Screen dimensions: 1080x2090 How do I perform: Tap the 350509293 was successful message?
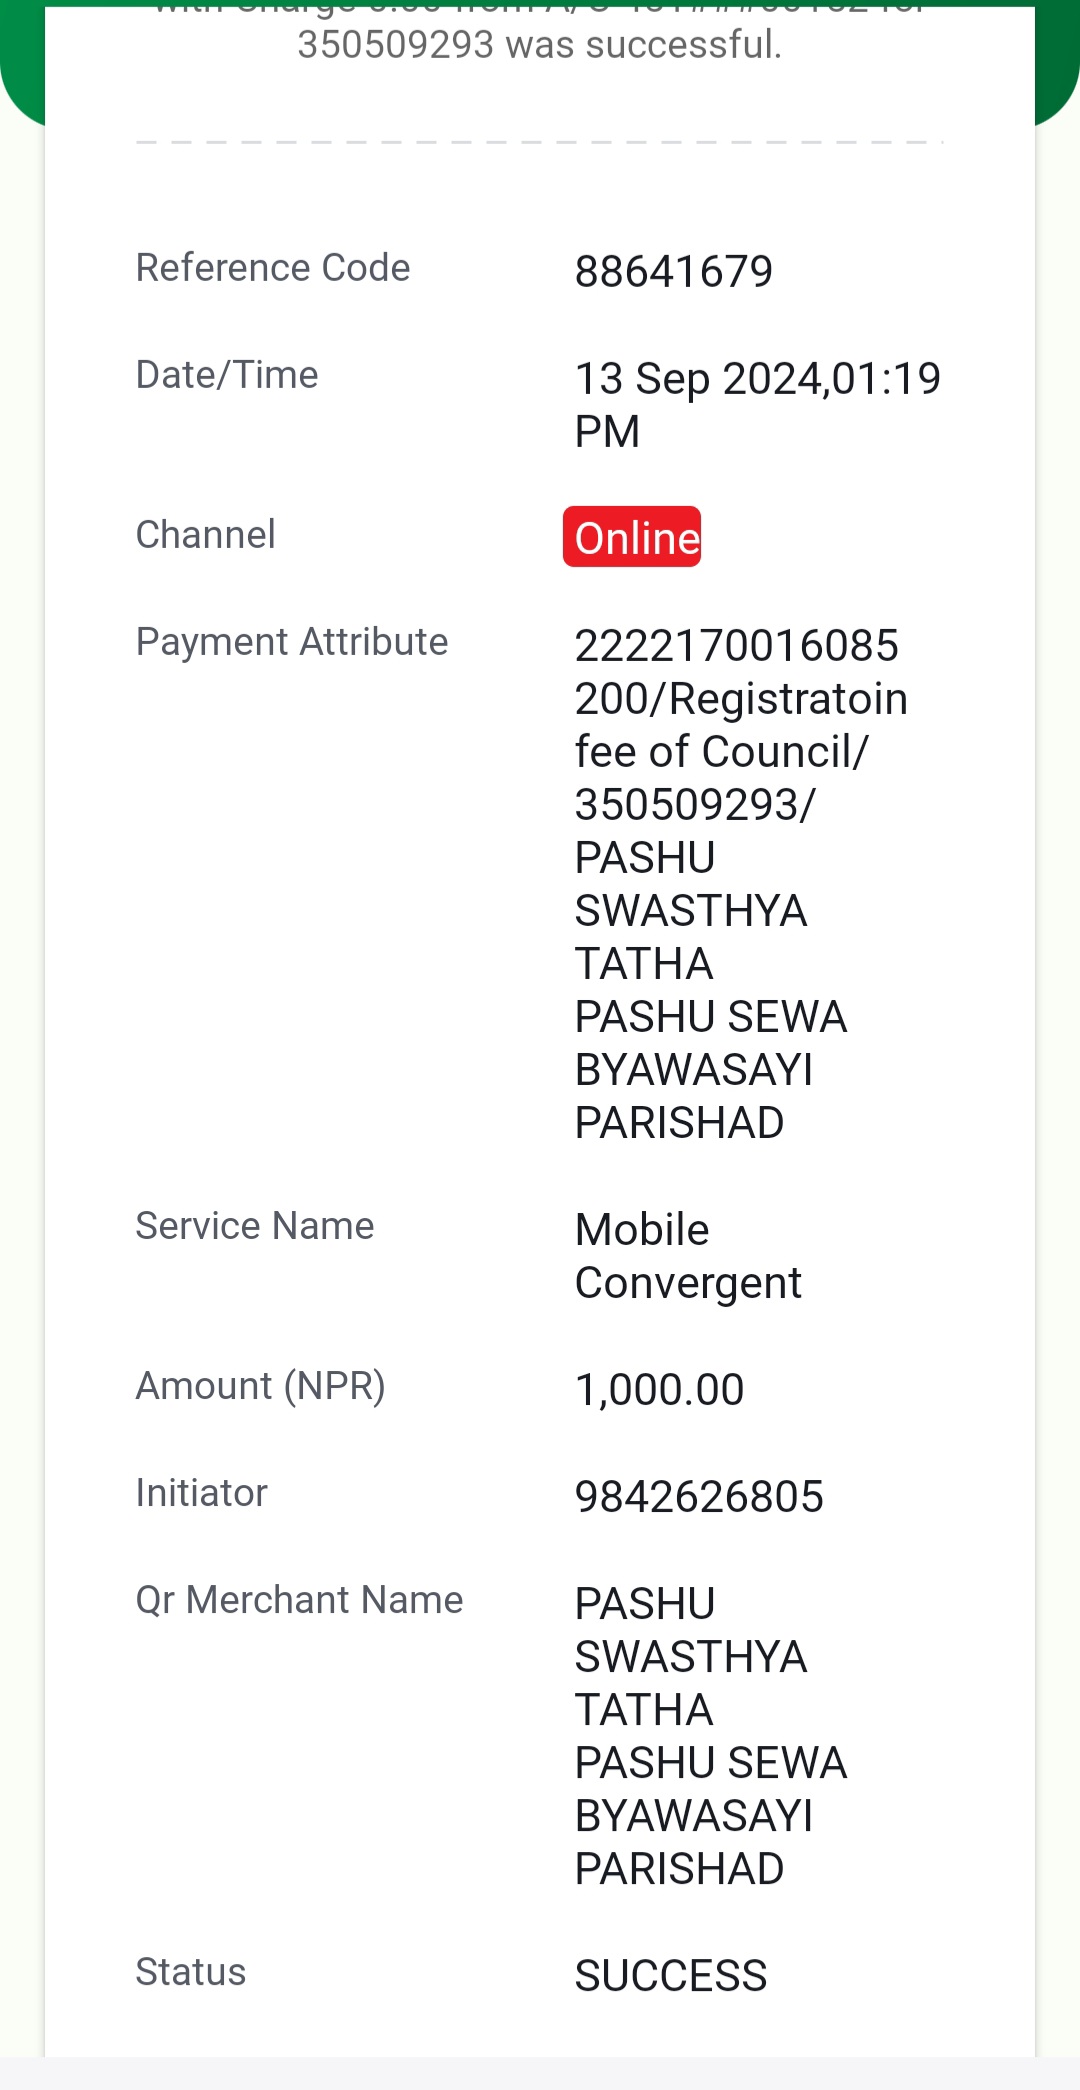[x=540, y=44]
